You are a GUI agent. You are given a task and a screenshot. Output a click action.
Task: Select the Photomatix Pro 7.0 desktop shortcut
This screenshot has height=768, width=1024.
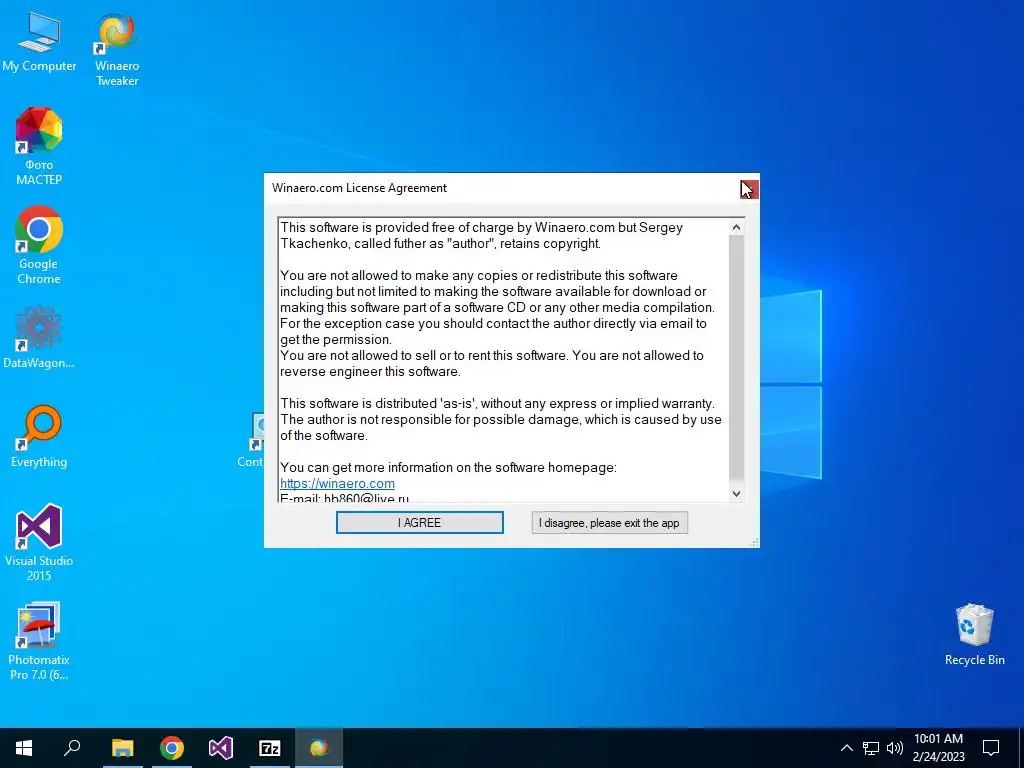pos(39,641)
